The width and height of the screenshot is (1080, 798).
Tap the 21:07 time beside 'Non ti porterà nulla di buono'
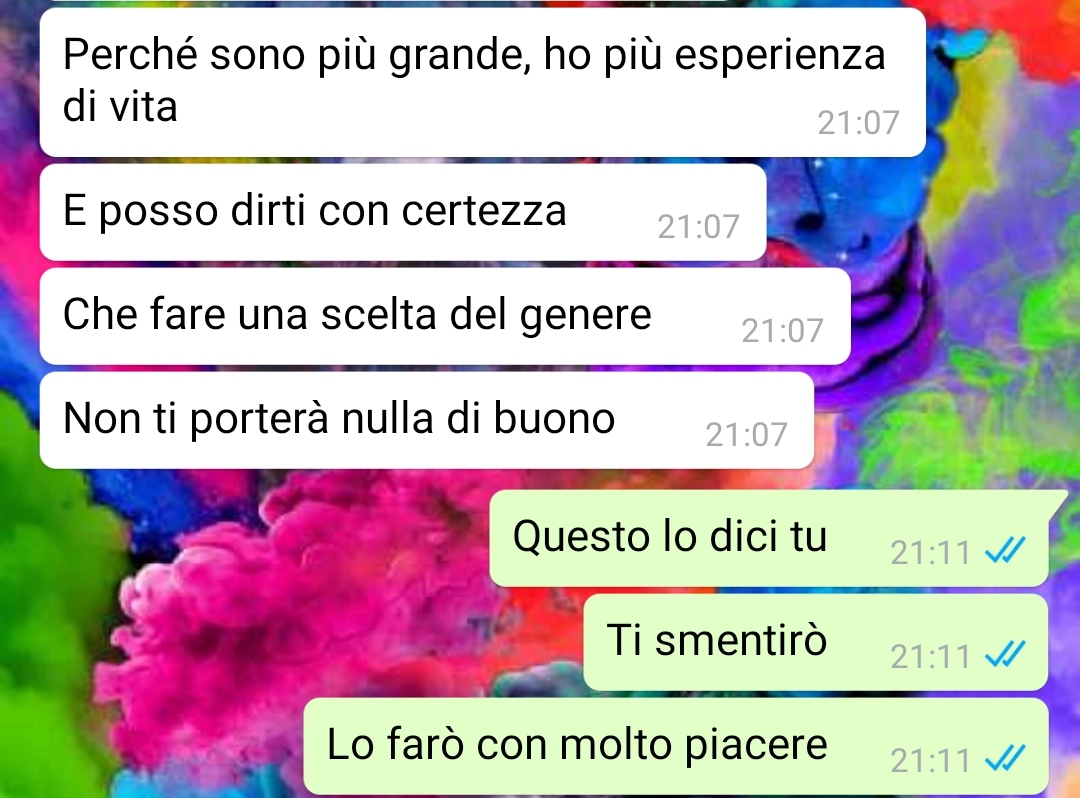pos(746,435)
